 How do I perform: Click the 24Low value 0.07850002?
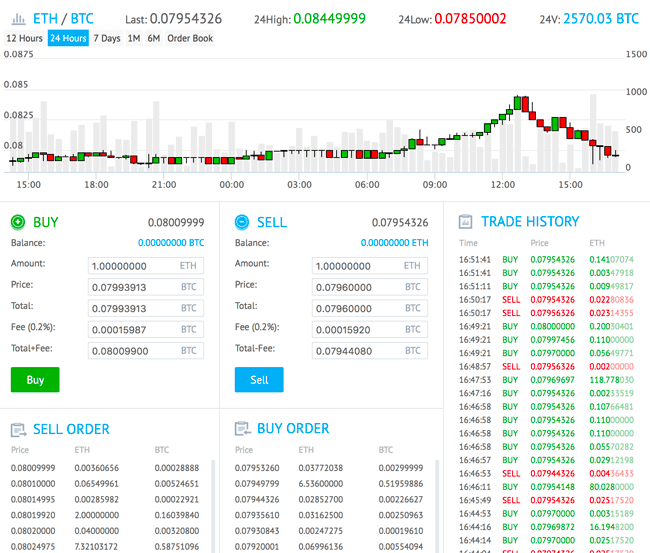(470, 19)
